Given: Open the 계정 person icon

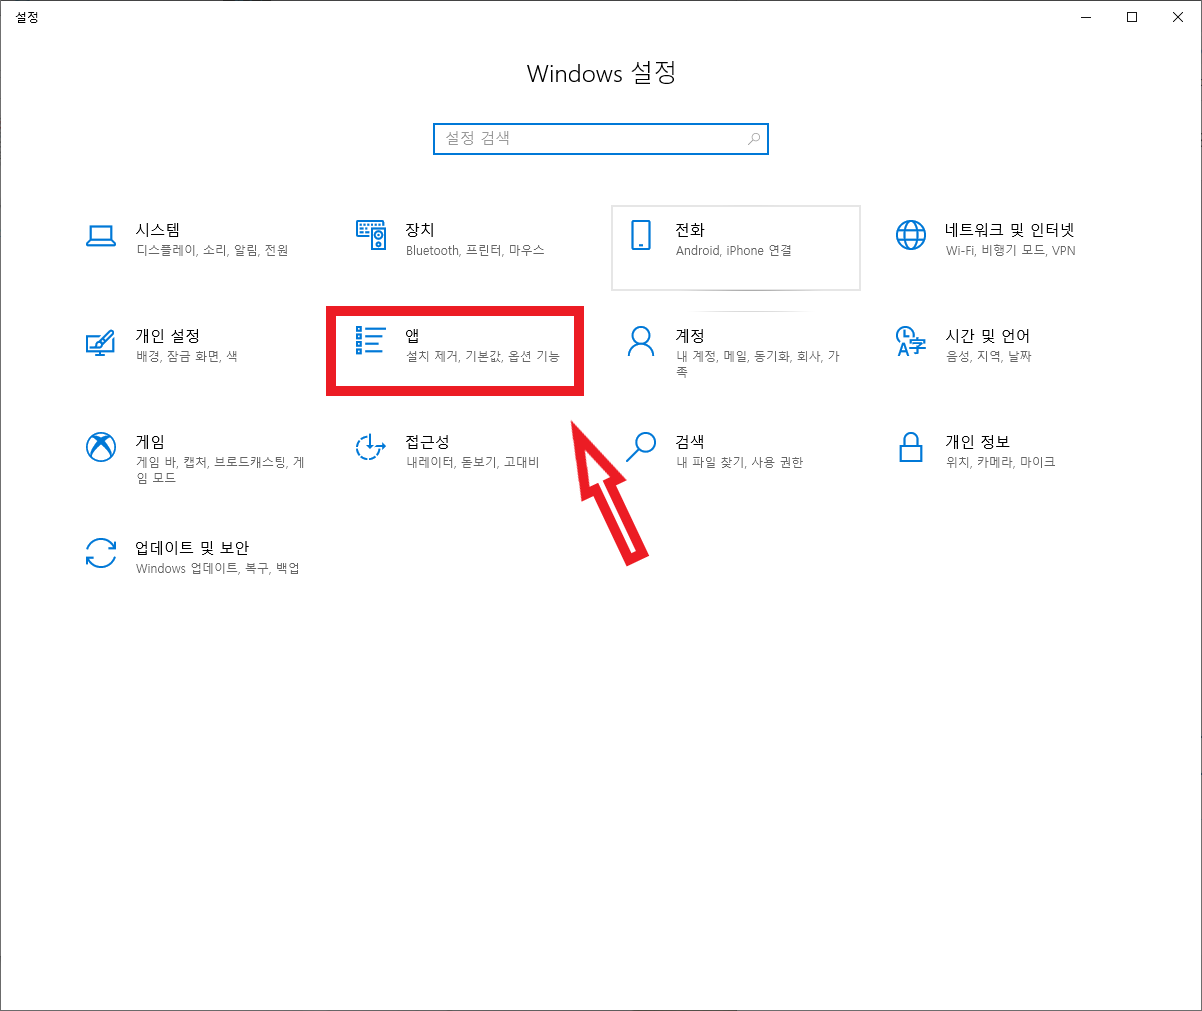Looking at the screenshot, I should [x=641, y=341].
